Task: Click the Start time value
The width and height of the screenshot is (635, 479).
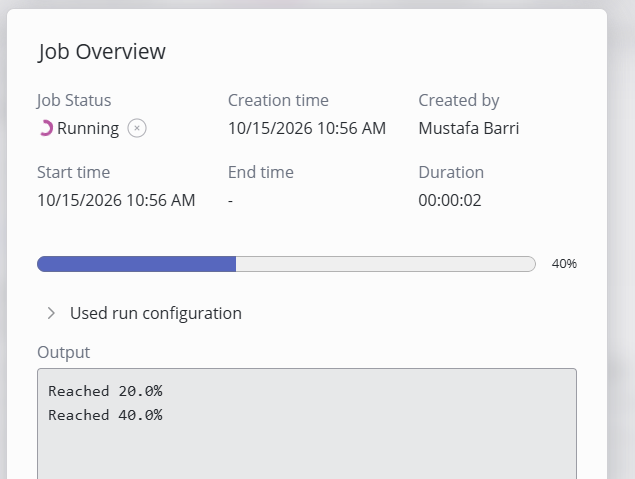Action: point(116,200)
